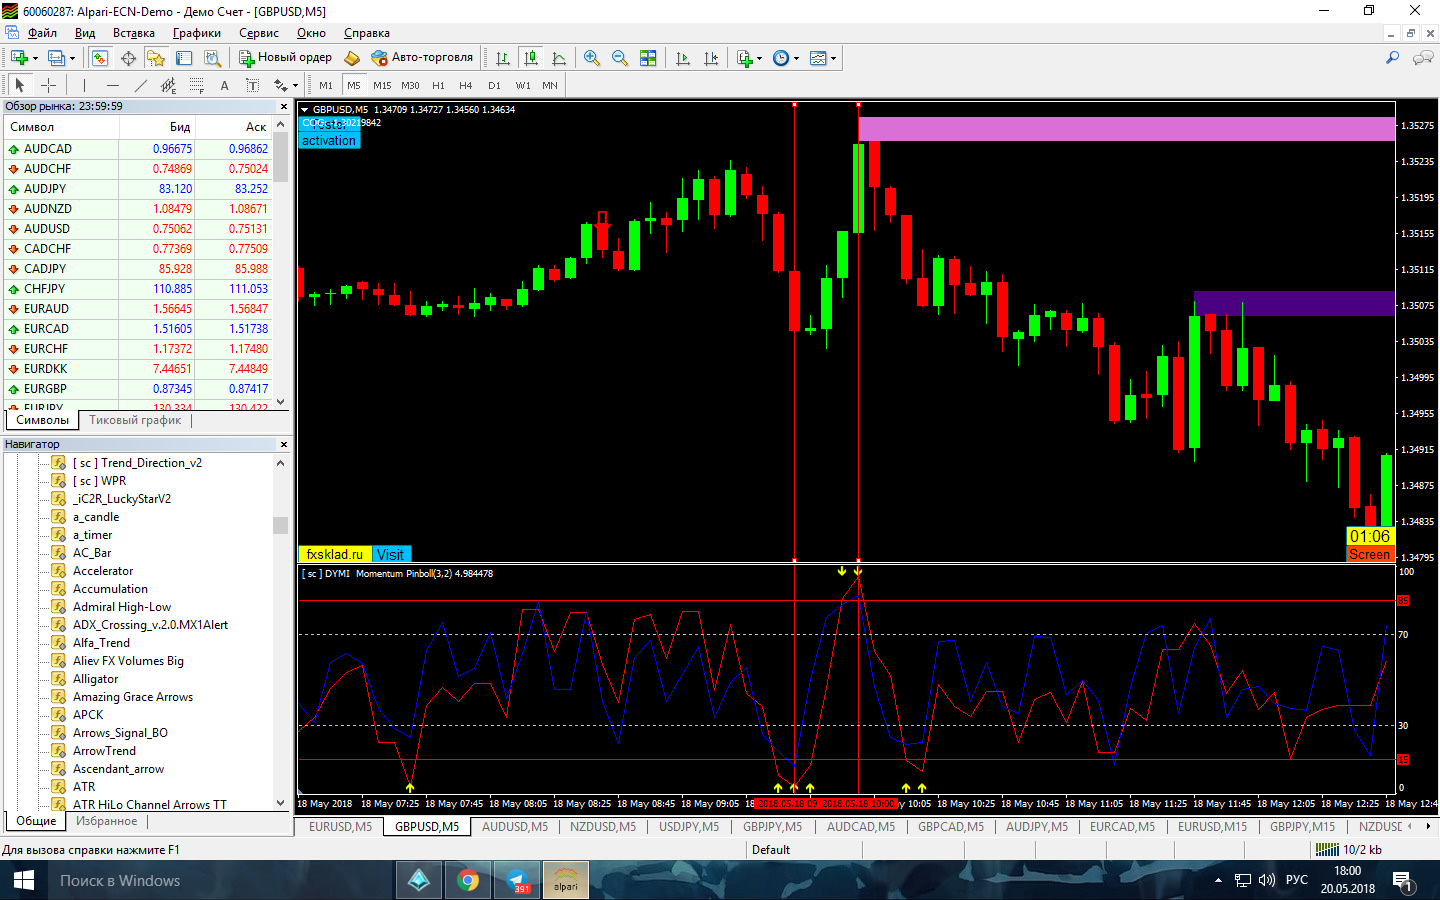The height and width of the screenshot is (900, 1440).
Task: Switch to the EURUSD,M5 chart tab
Action: pyautogui.click(x=340, y=827)
